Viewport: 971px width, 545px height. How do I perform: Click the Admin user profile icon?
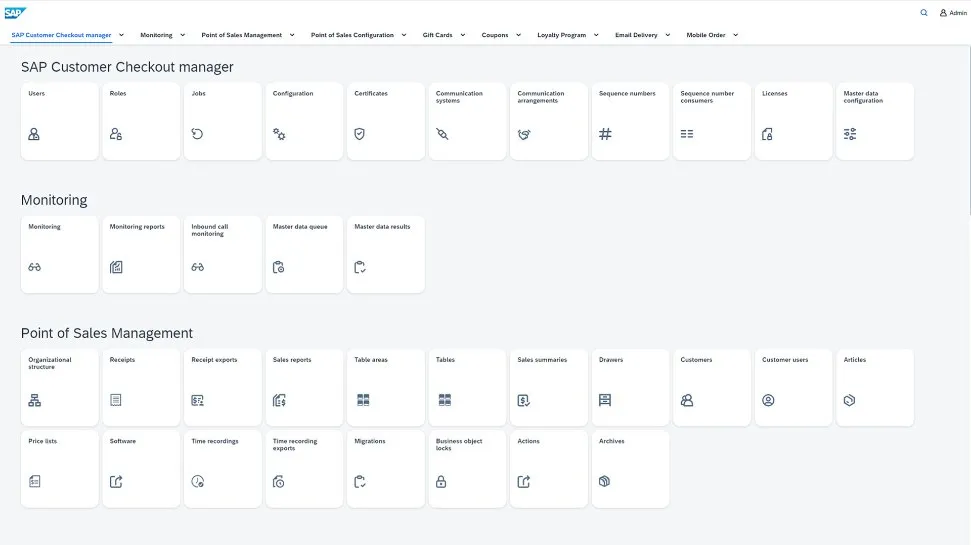point(943,13)
